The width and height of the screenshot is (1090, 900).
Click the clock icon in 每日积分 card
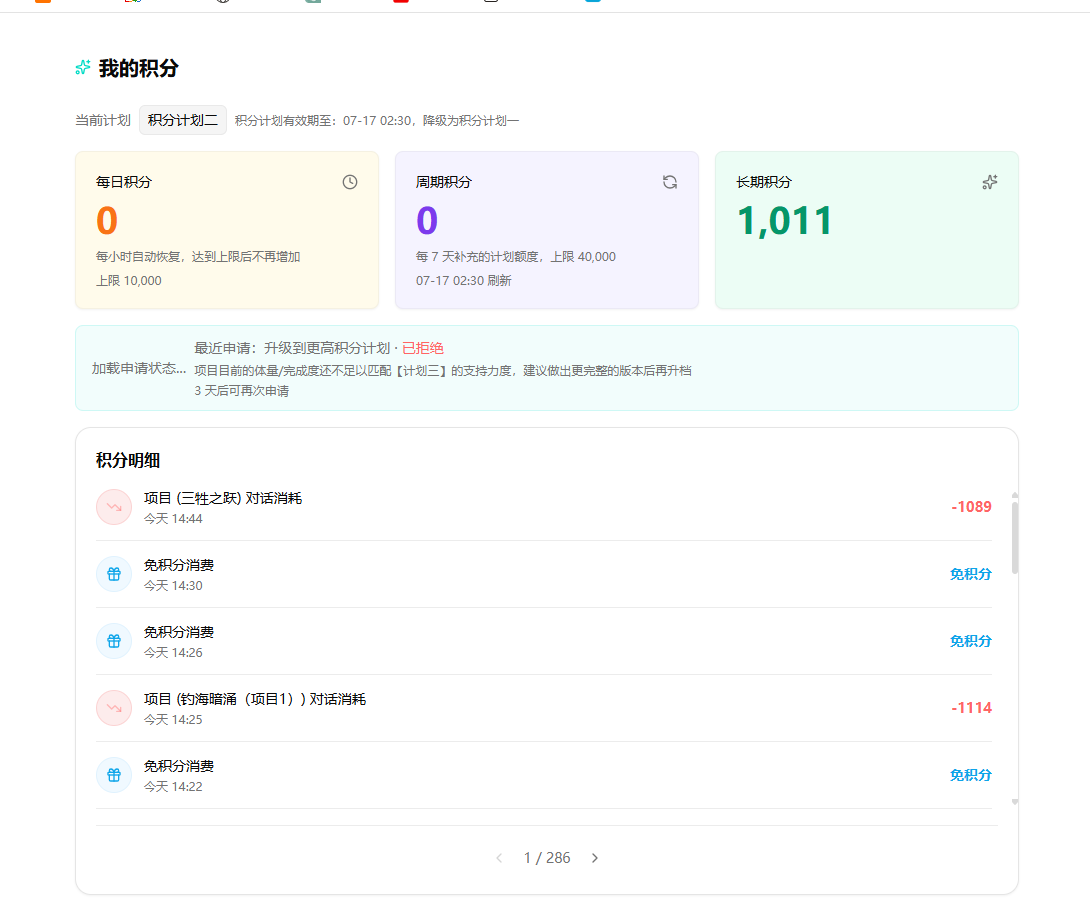click(350, 182)
